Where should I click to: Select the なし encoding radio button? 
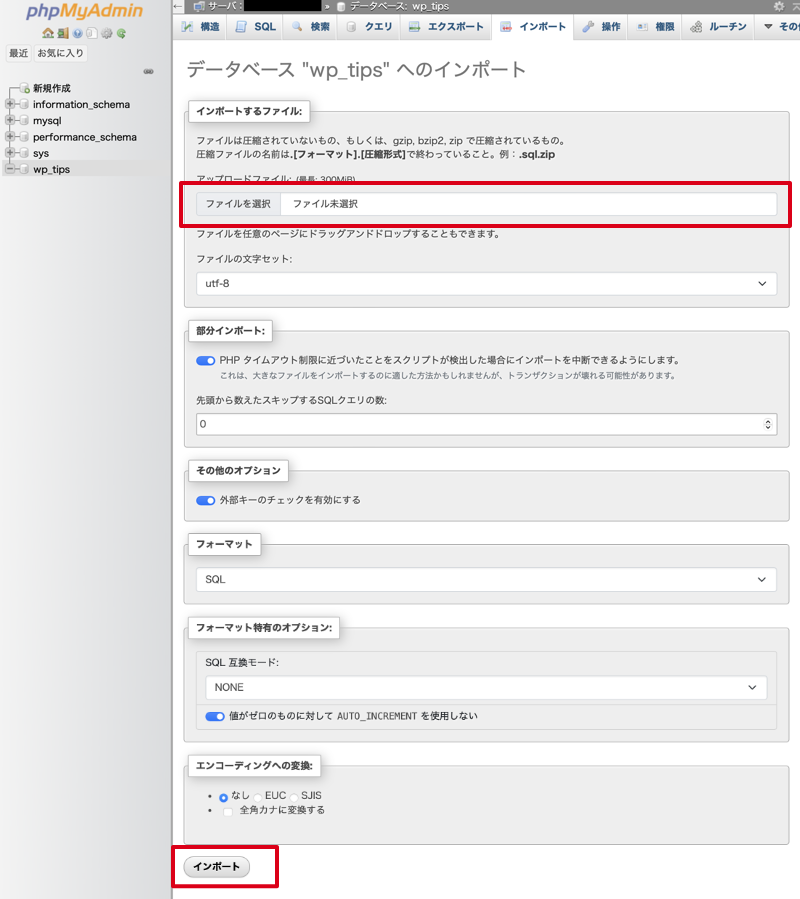(x=224, y=797)
